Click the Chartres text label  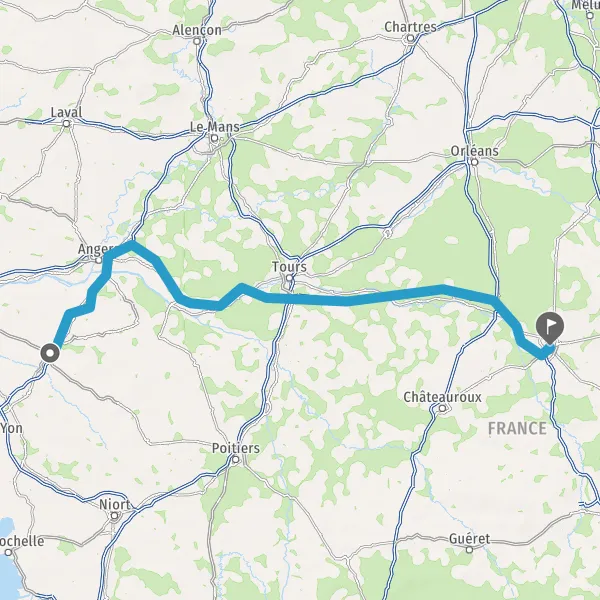click(410, 27)
